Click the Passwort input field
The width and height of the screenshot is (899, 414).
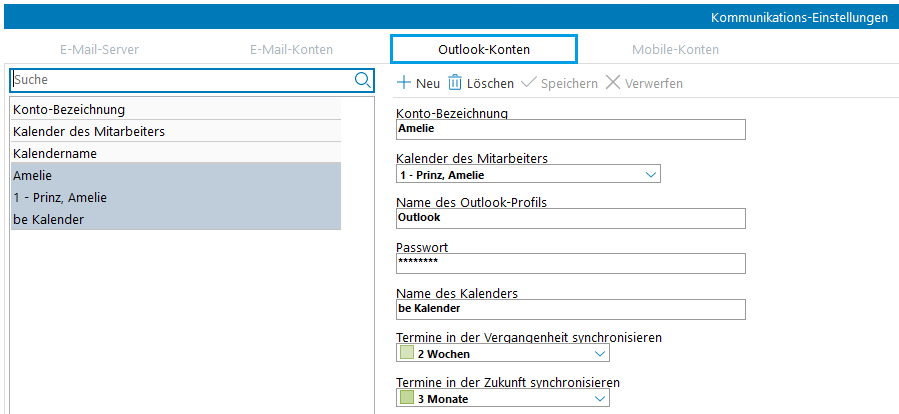click(570, 263)
